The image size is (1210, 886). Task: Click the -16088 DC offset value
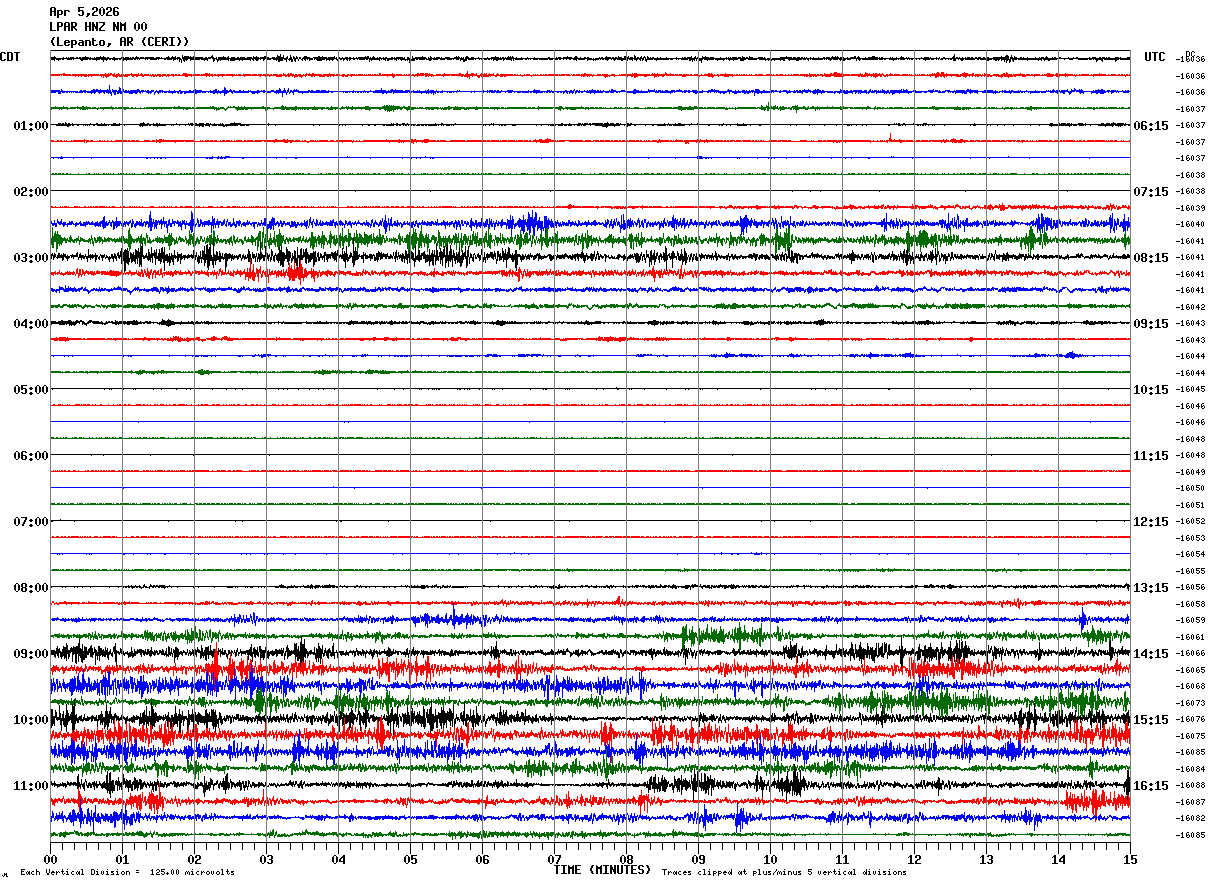coord(1191,785)
